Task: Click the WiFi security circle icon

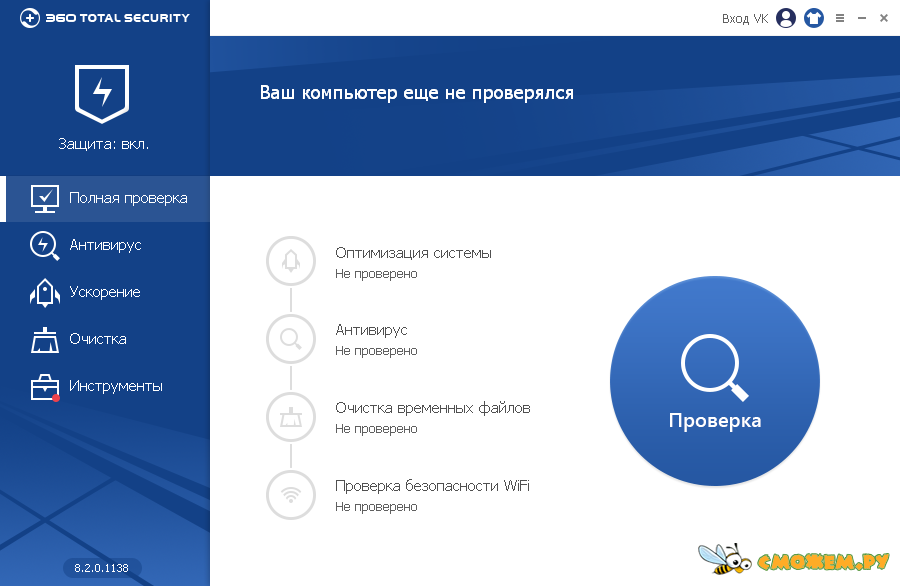Action: tap(291, 495)
